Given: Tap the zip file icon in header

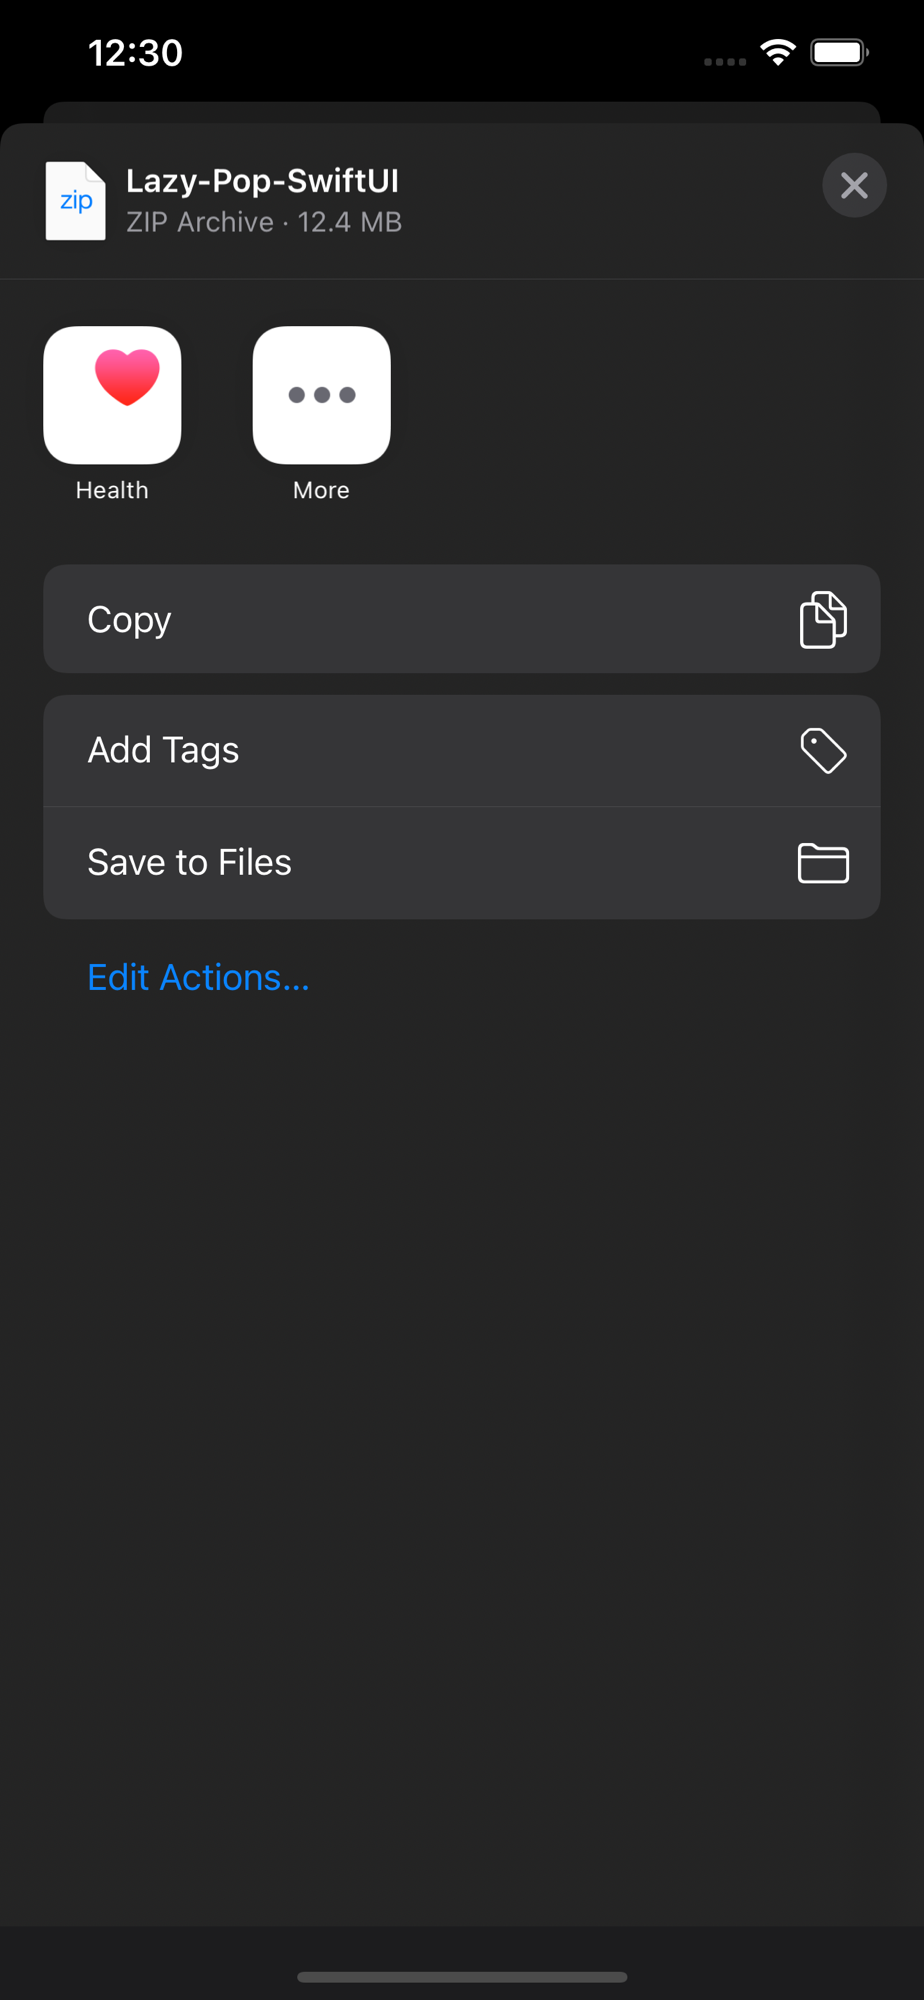Looking at the screenshot, I should click(x=75, y=201).
